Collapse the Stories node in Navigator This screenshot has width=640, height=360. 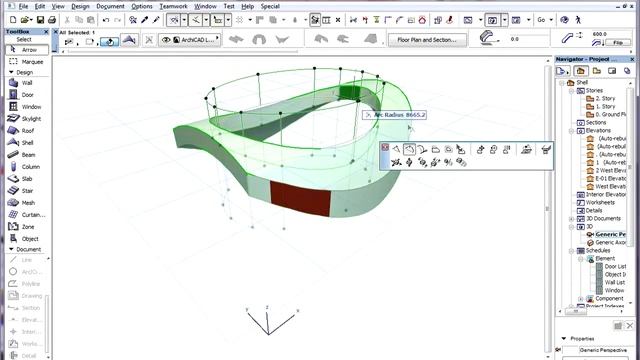[x=572, y=91]
